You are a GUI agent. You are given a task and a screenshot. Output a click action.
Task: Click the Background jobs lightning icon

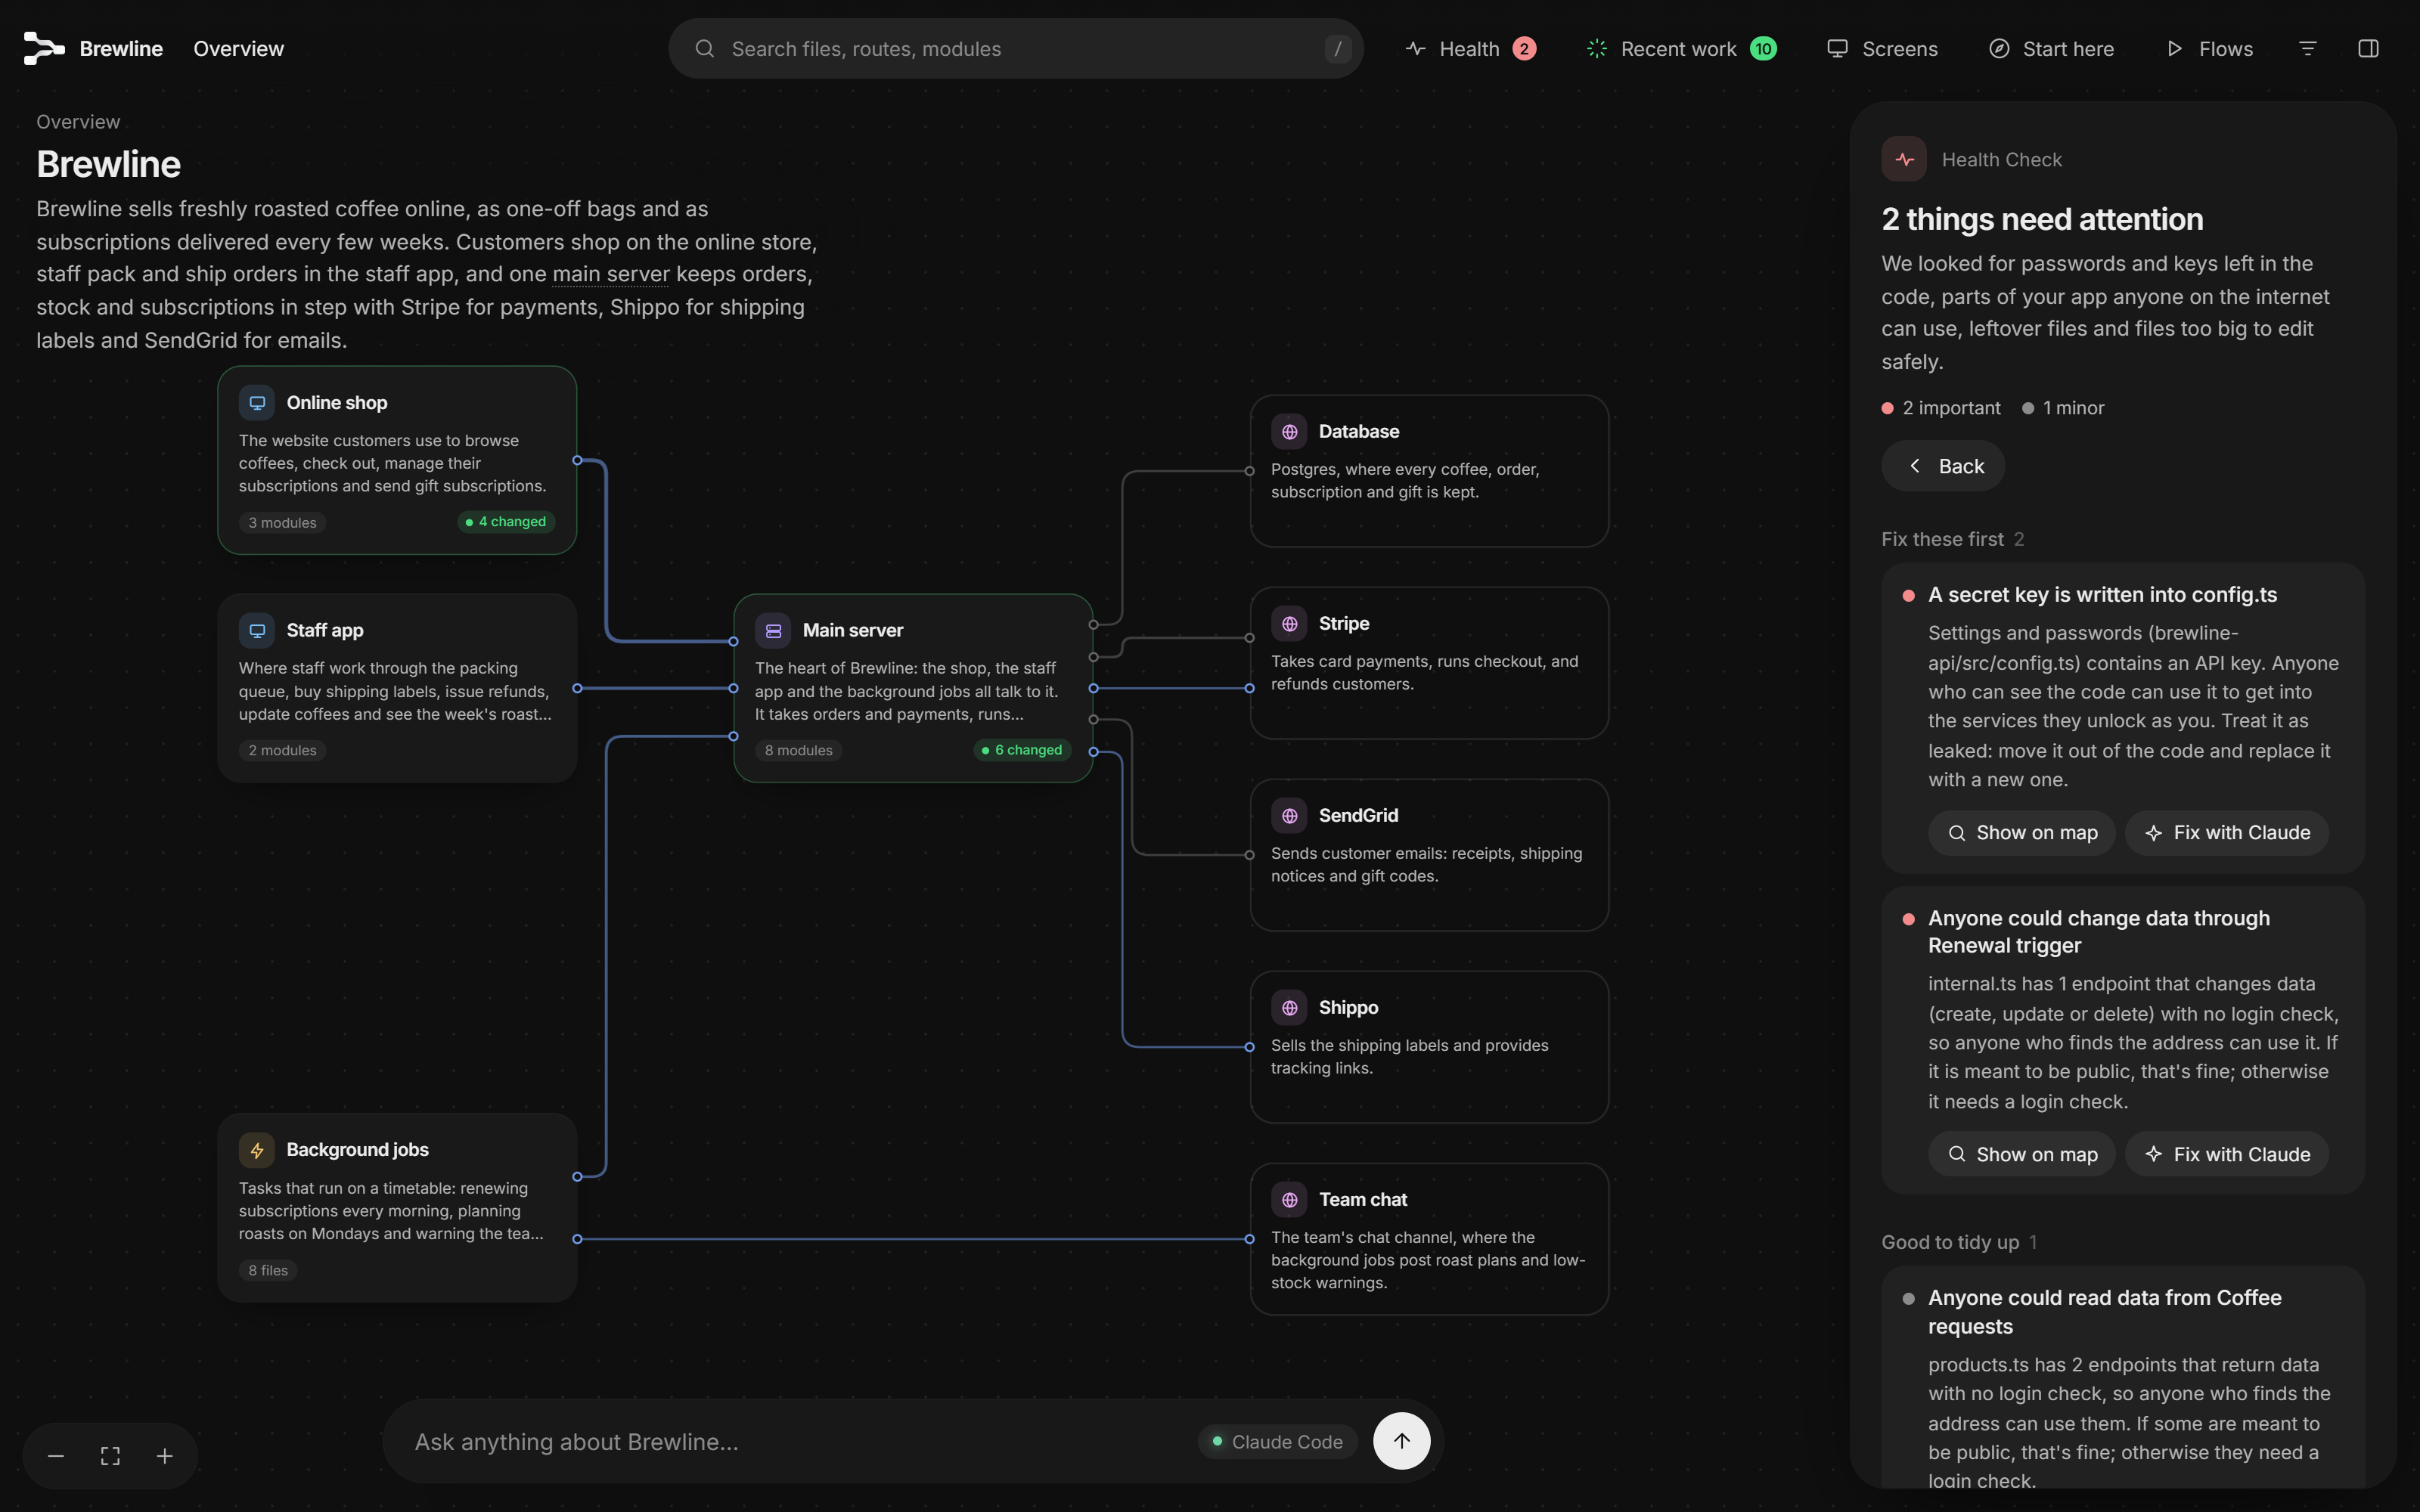coord(257,1150)
